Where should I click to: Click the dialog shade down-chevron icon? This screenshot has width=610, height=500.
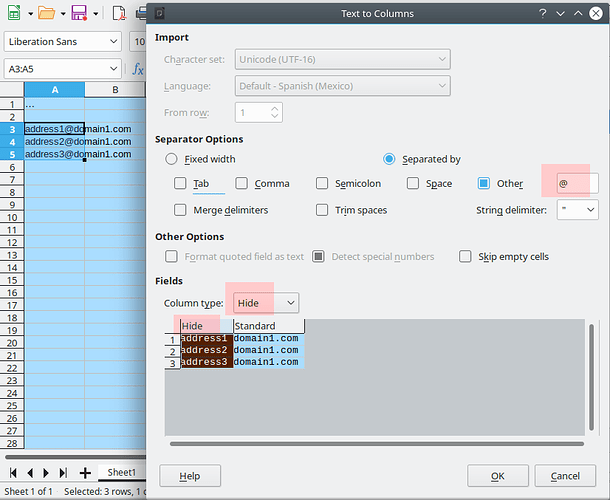point(560,14)
